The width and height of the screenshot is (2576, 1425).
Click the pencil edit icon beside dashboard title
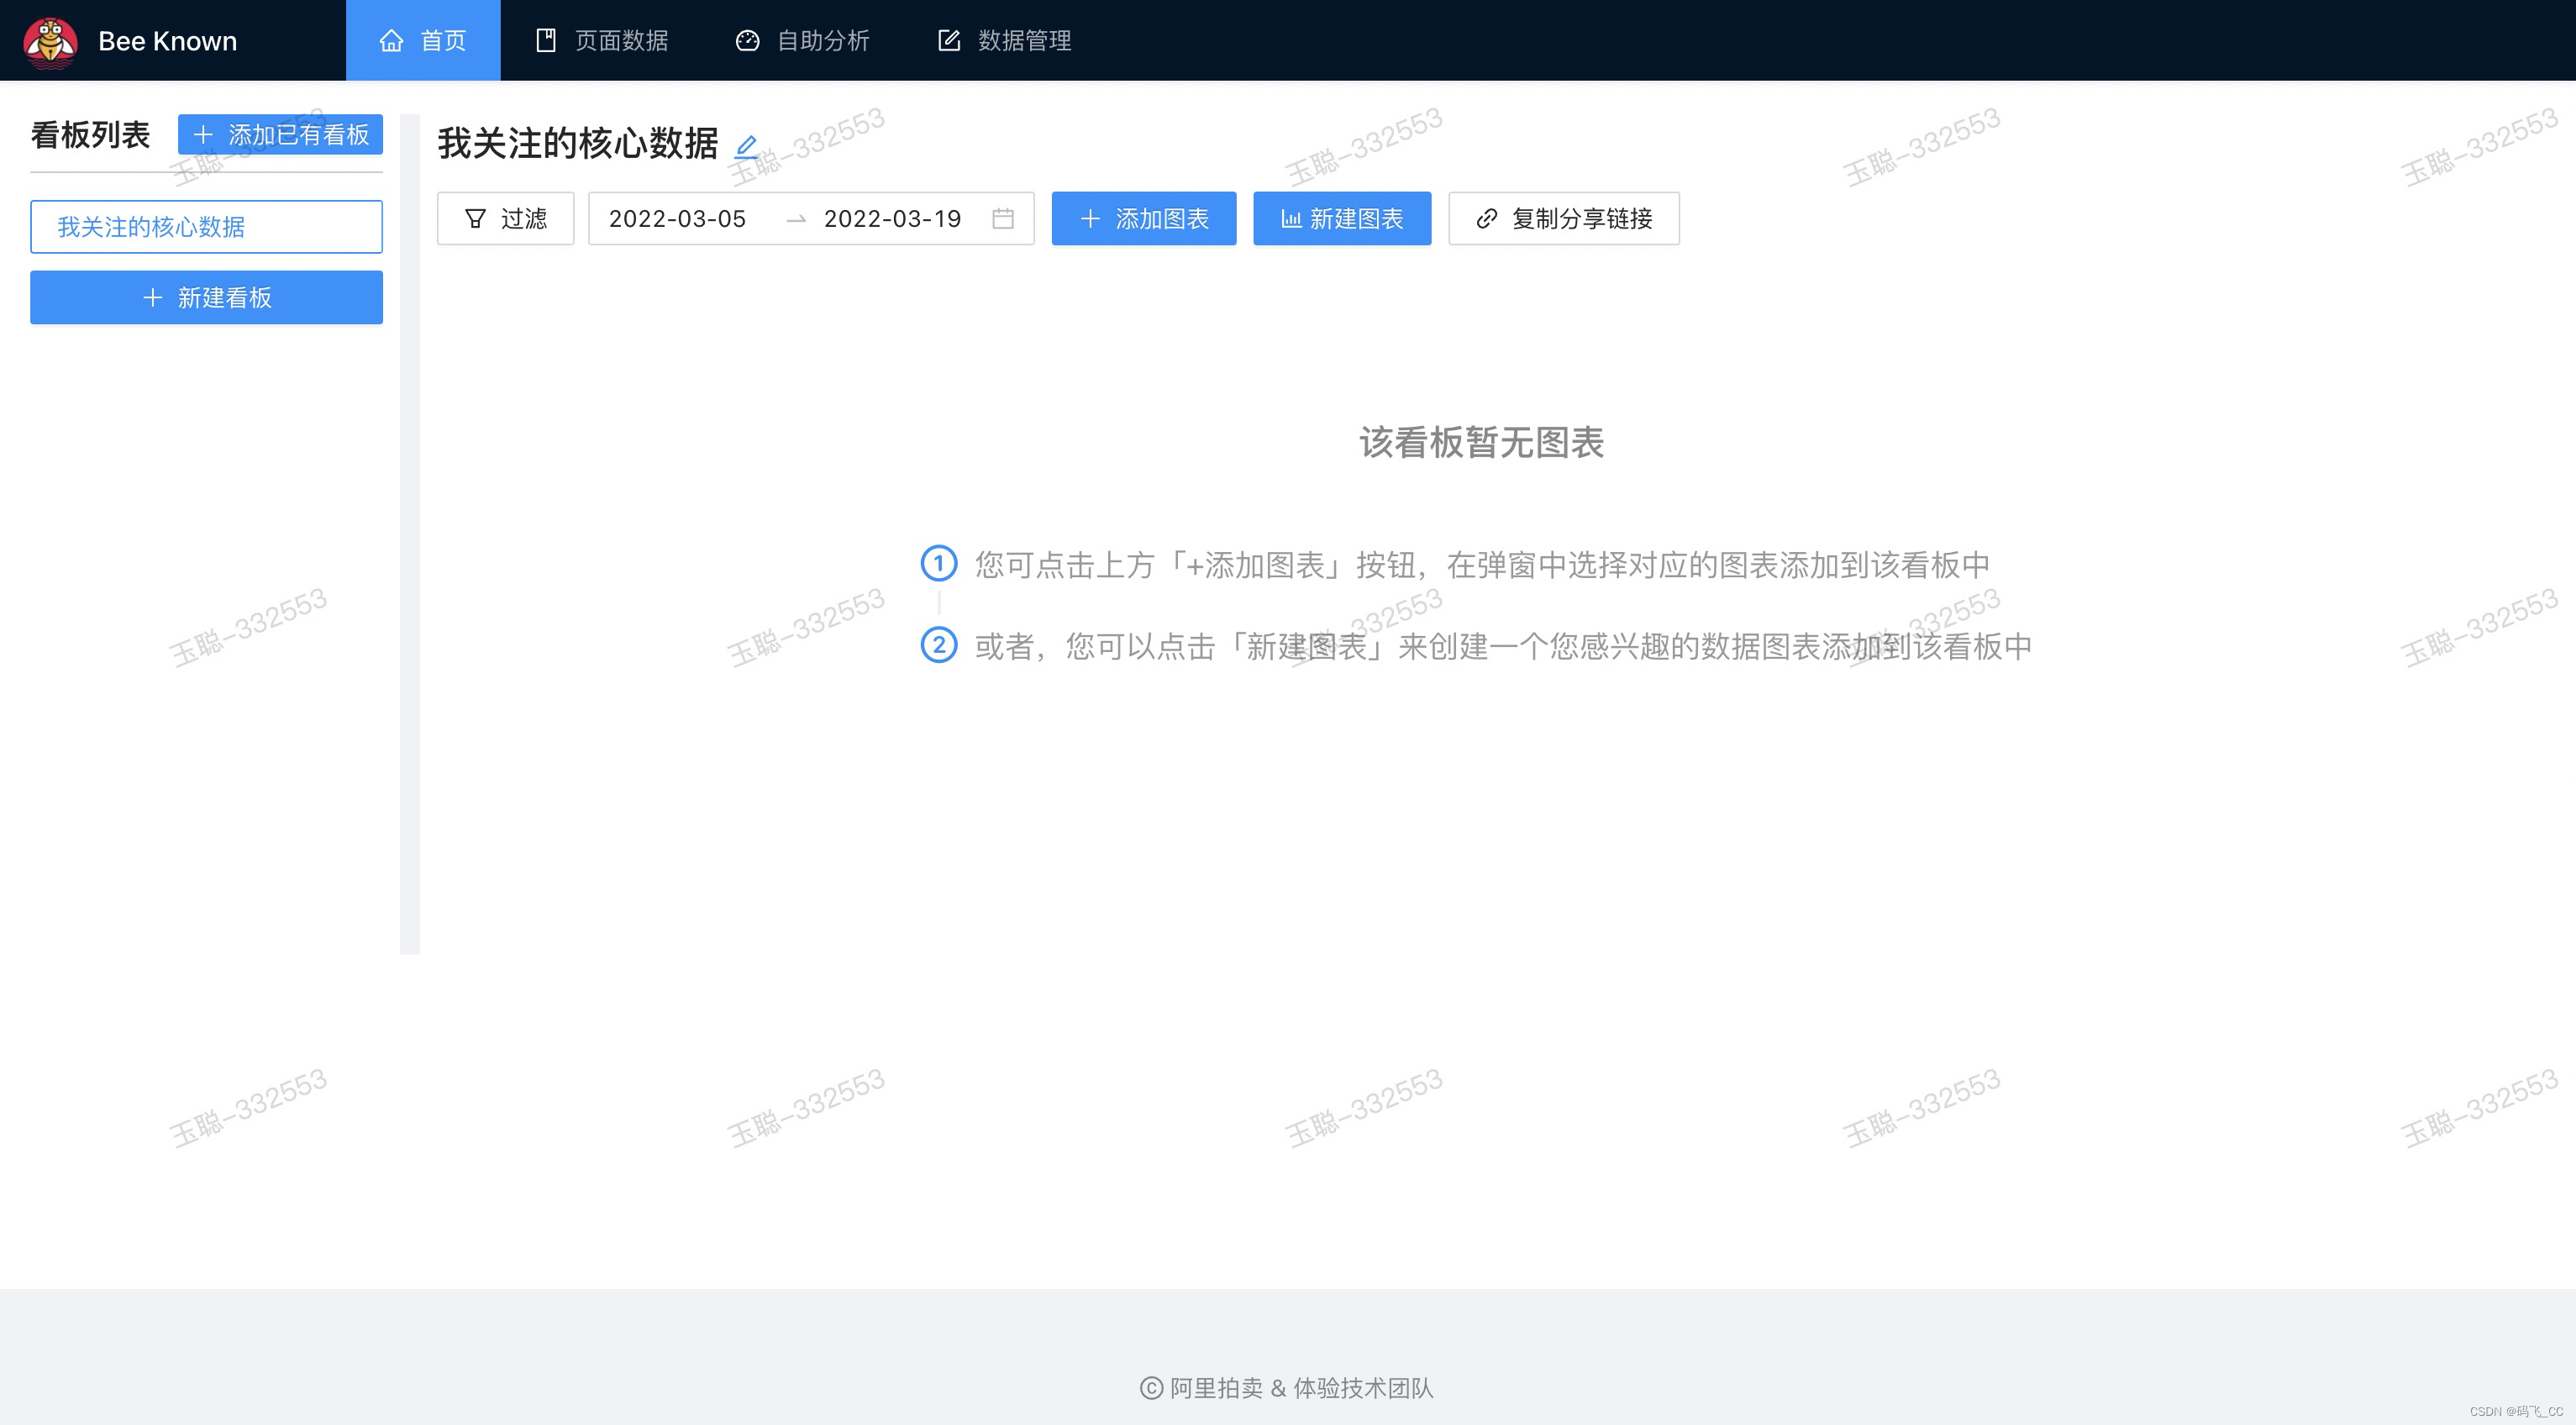[x=746, y=146]
